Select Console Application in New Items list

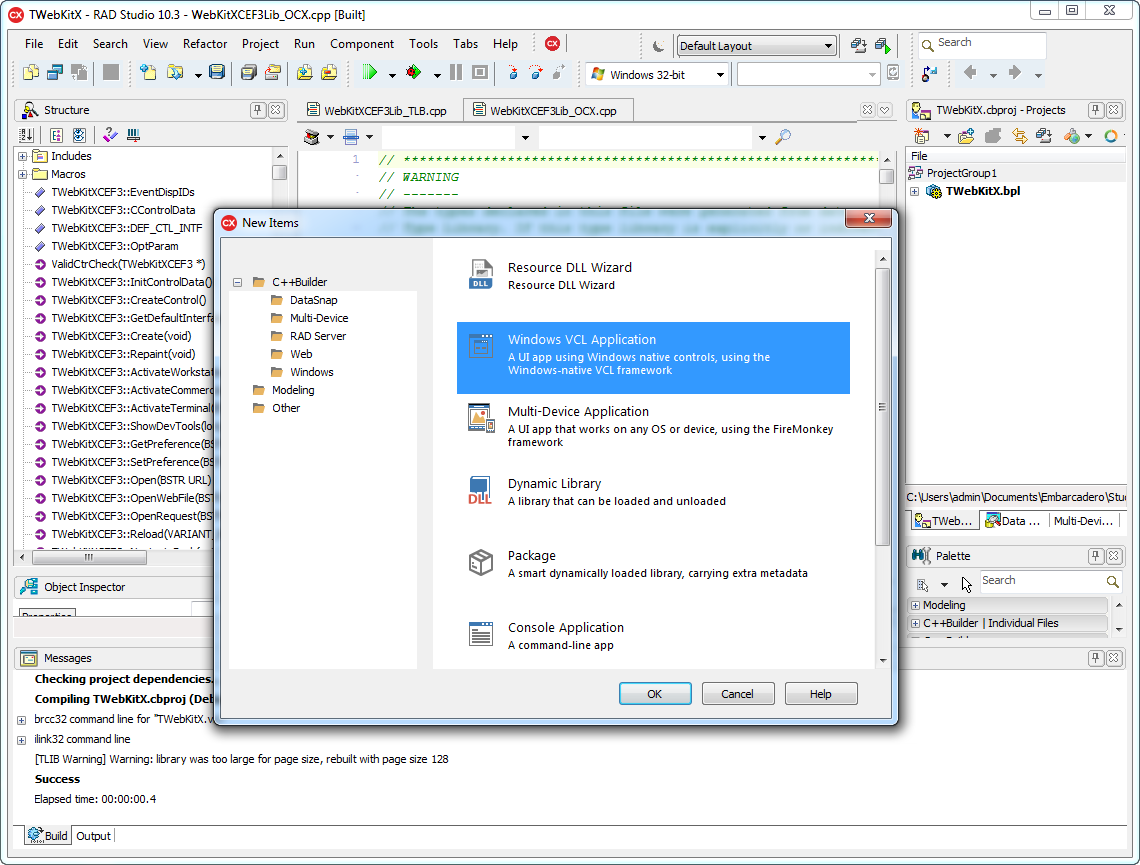pyautogui.click(x=653, y=637)
